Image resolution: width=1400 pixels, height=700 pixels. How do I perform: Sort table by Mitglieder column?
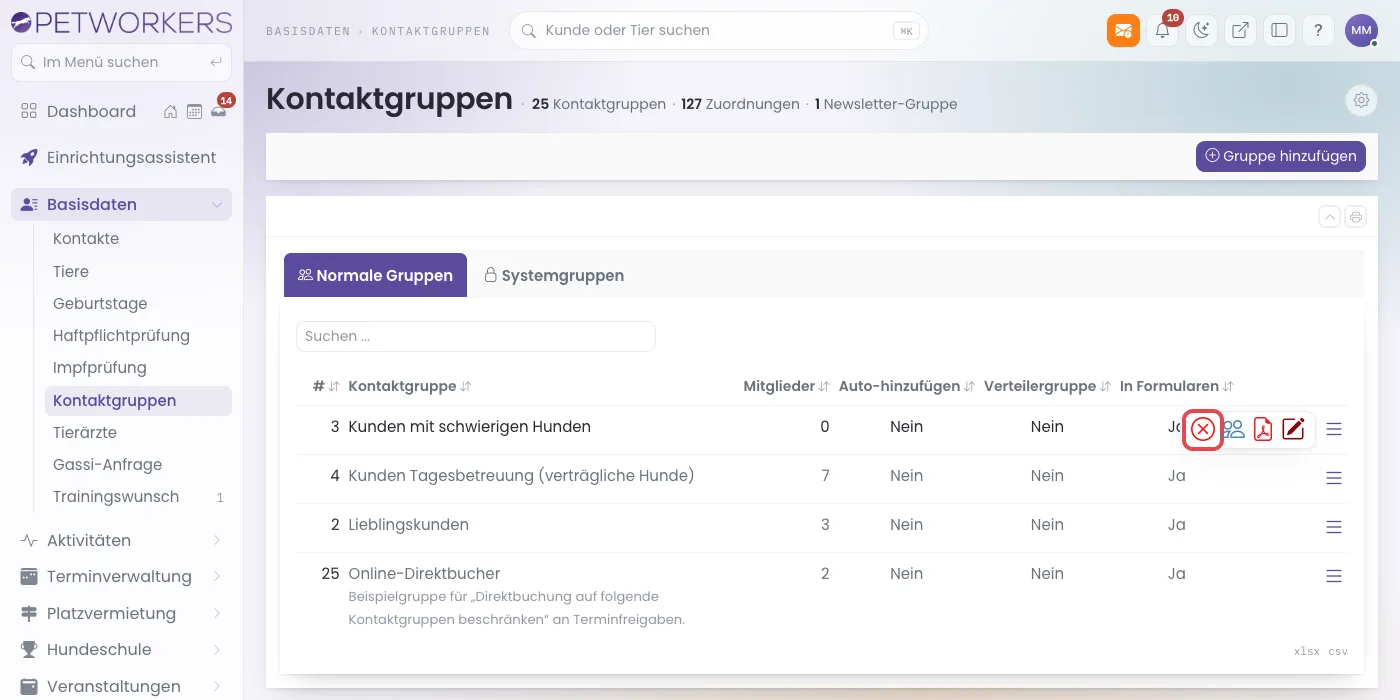tap(786, 386)
